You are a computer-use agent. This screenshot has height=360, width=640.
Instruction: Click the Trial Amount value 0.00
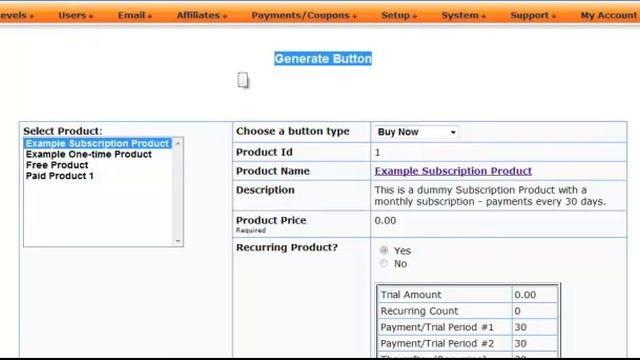tap(525, 295)
